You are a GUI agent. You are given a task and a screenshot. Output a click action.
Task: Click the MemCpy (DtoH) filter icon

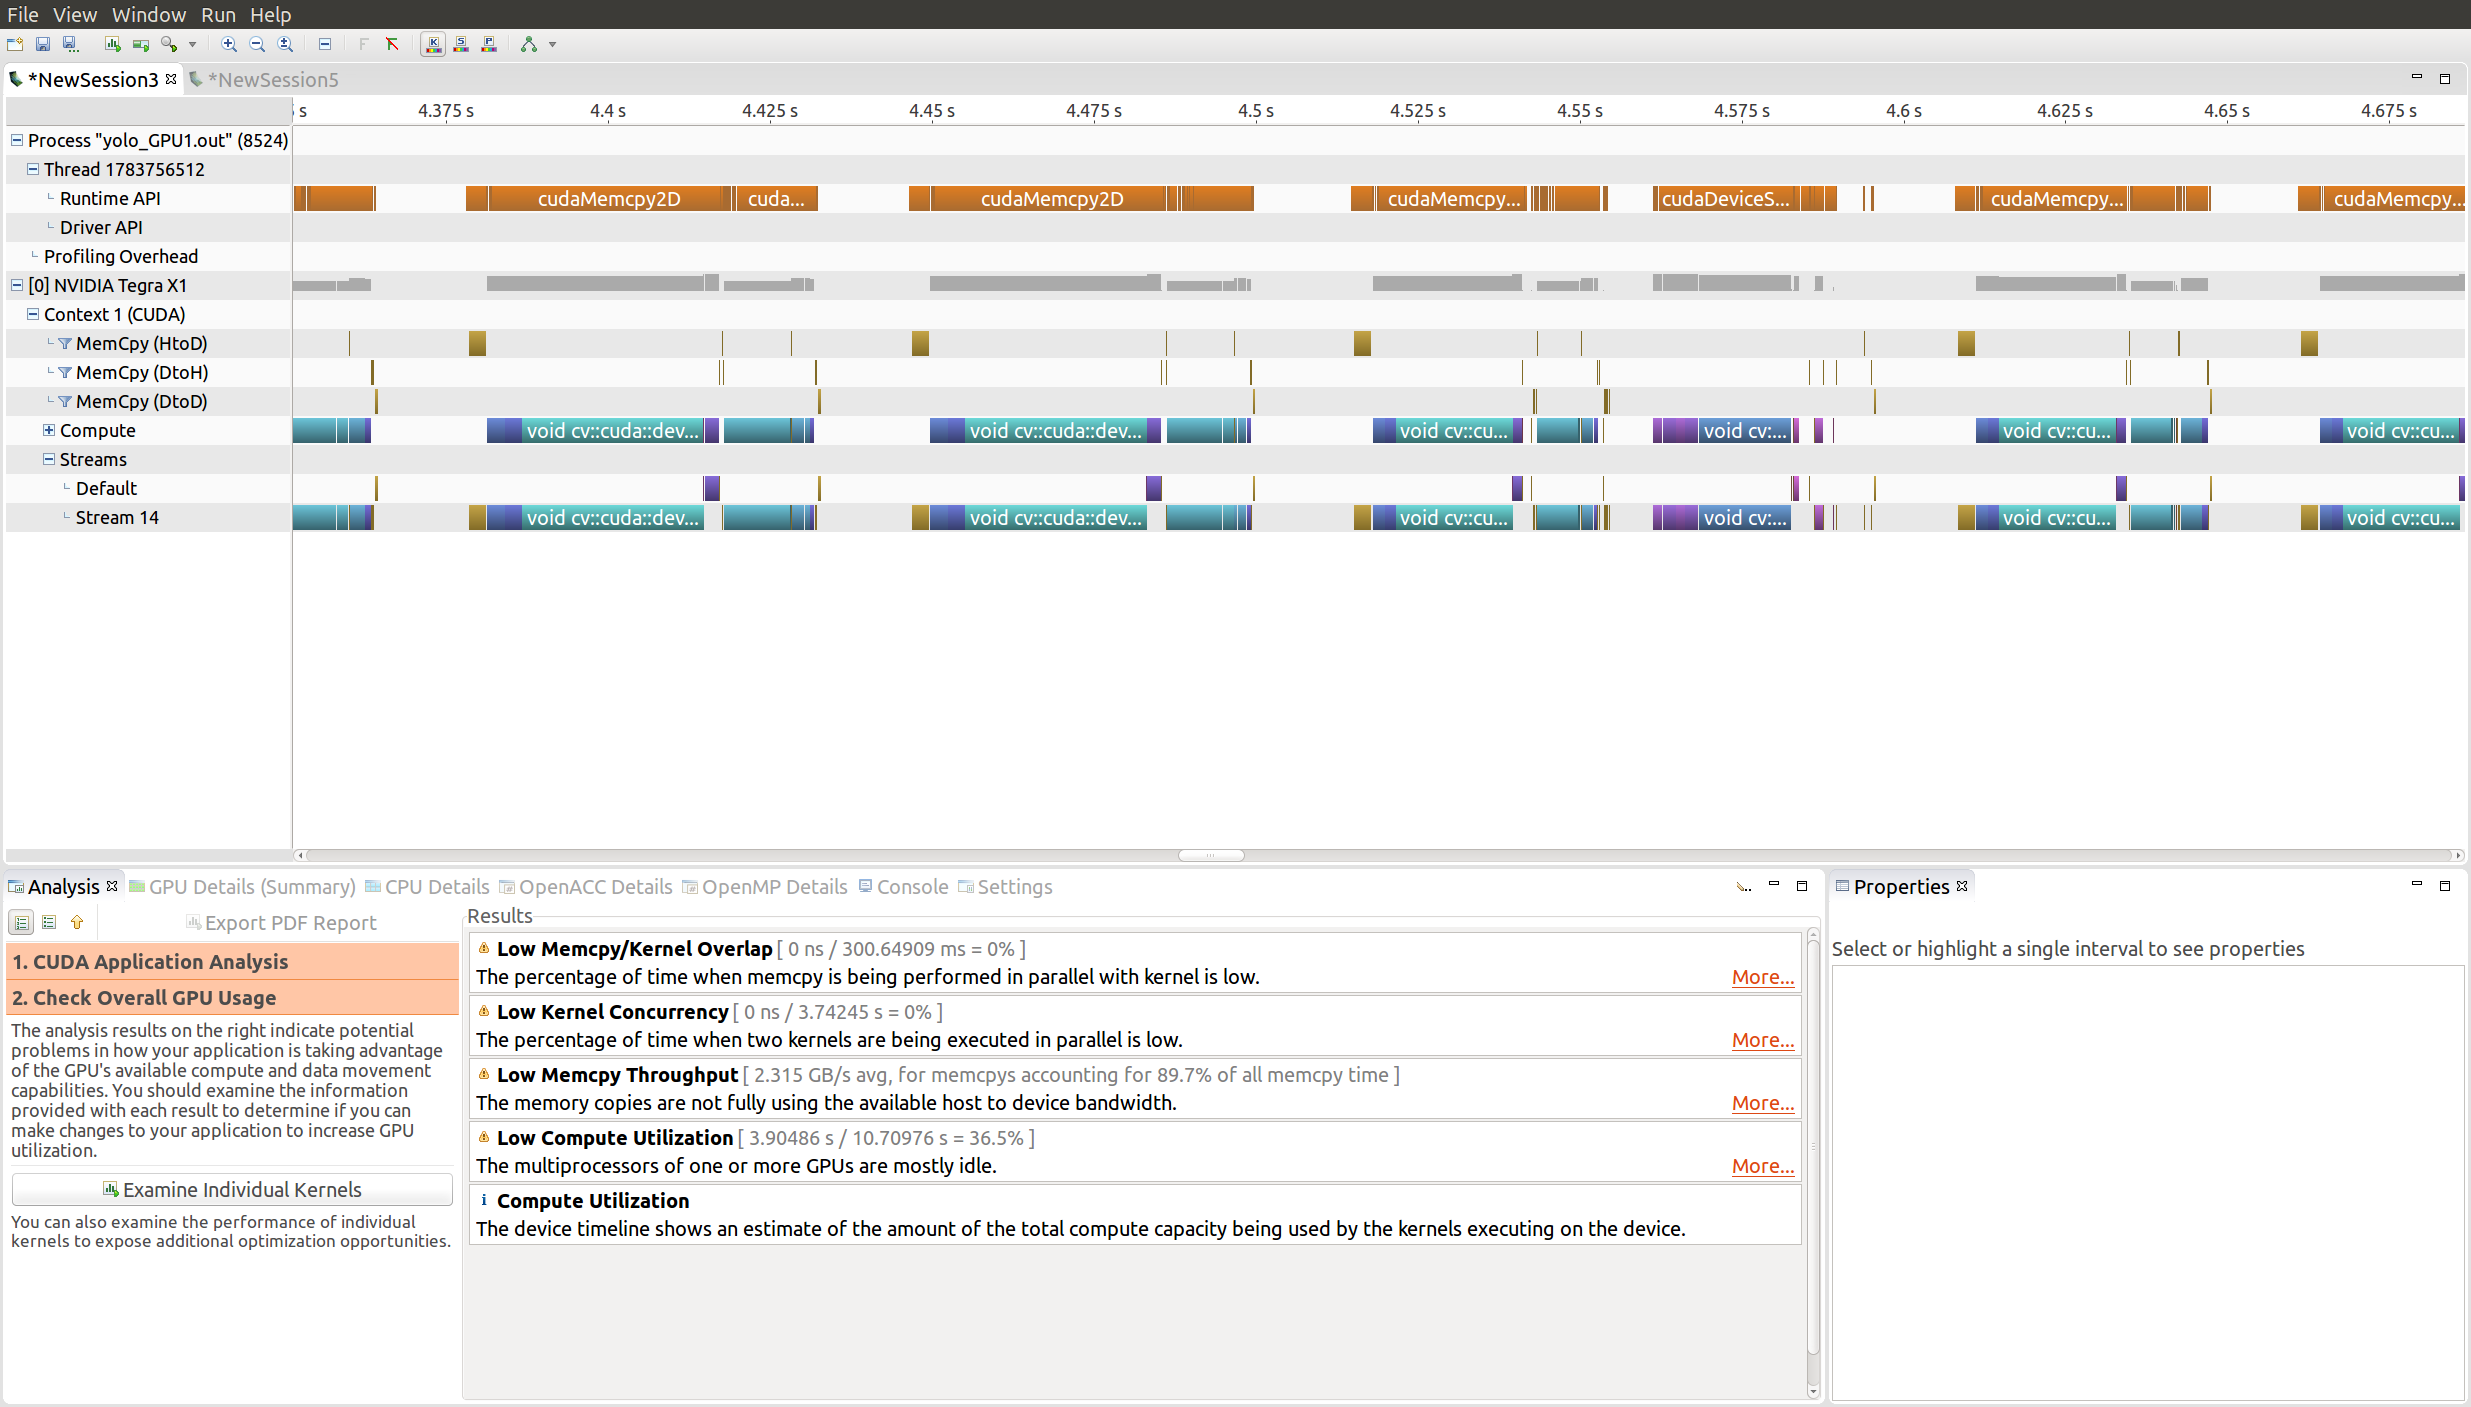tap(65, 372)
